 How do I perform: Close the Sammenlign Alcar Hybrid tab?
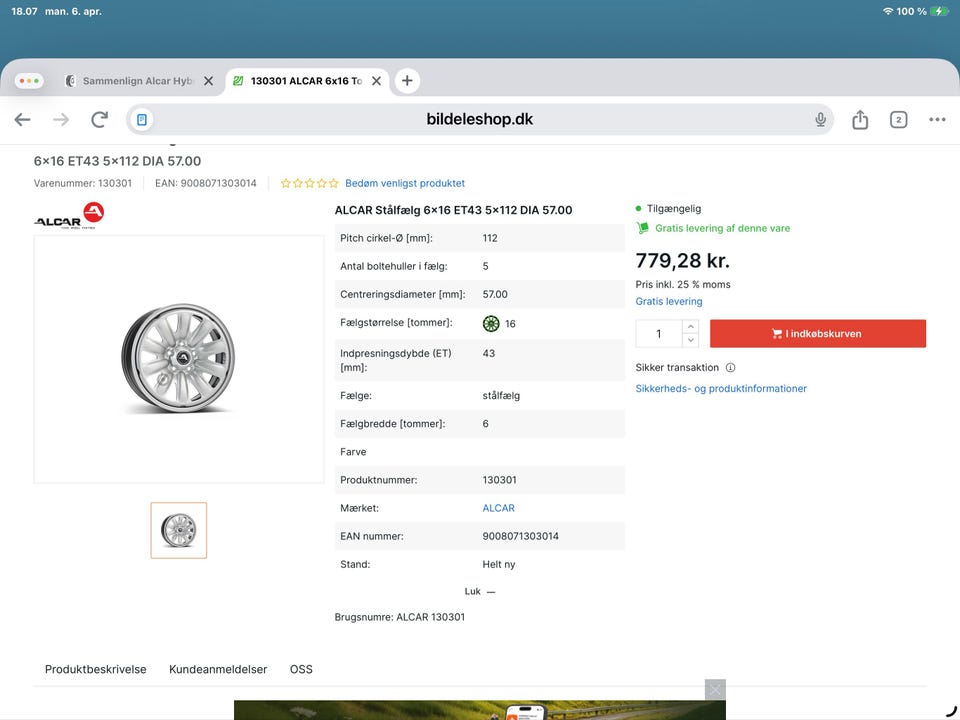(x=208, y=81)
